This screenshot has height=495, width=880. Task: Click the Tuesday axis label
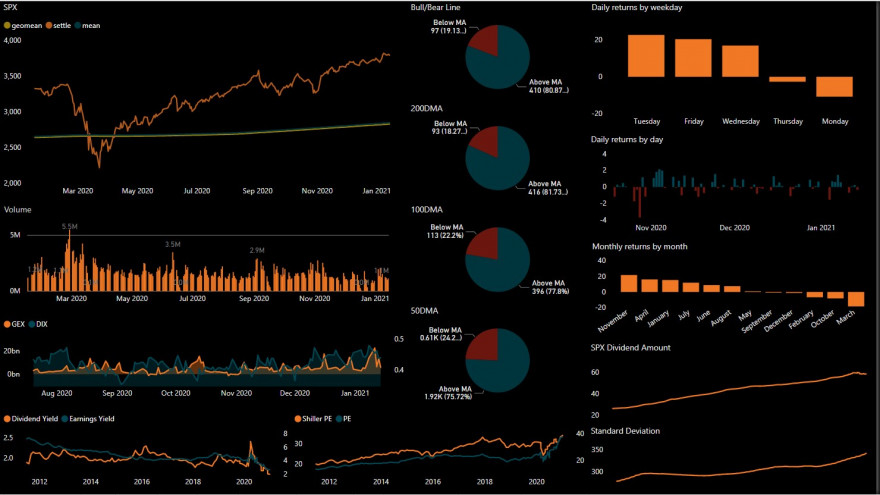click(x=647, y=121)
